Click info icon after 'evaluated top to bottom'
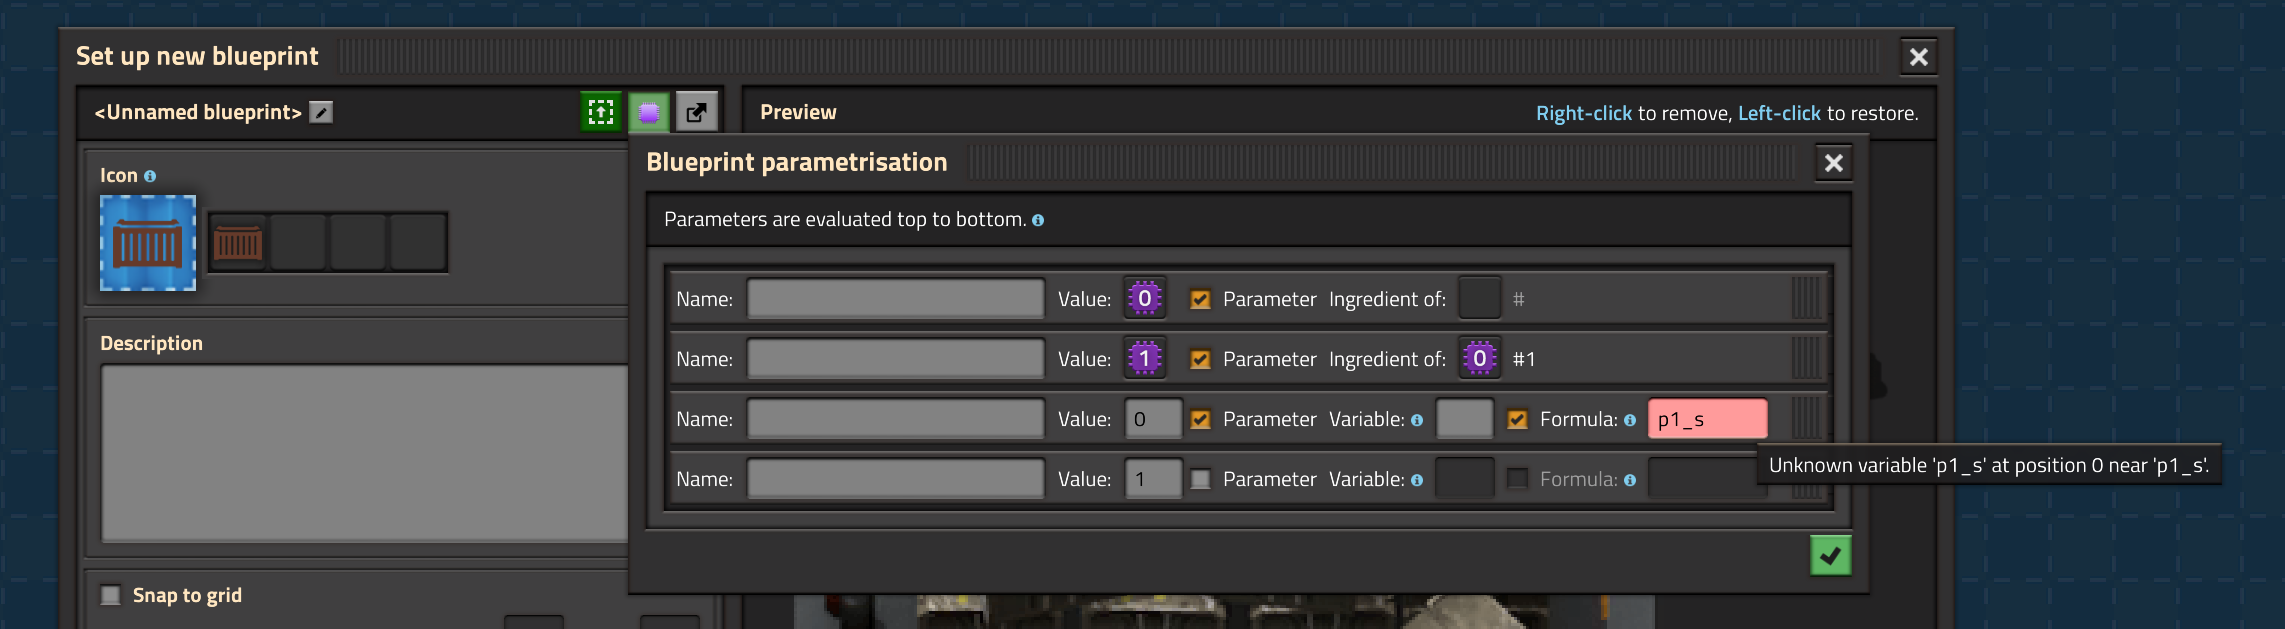The width and height of the screenshot is (2285, 629). (1038, 220)
